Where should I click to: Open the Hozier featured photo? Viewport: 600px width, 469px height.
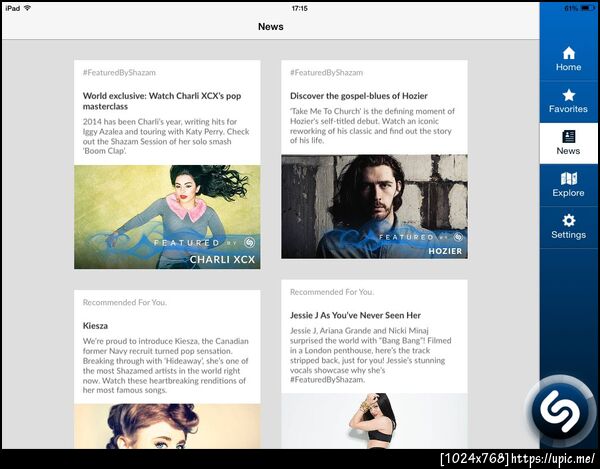[374, 207]
